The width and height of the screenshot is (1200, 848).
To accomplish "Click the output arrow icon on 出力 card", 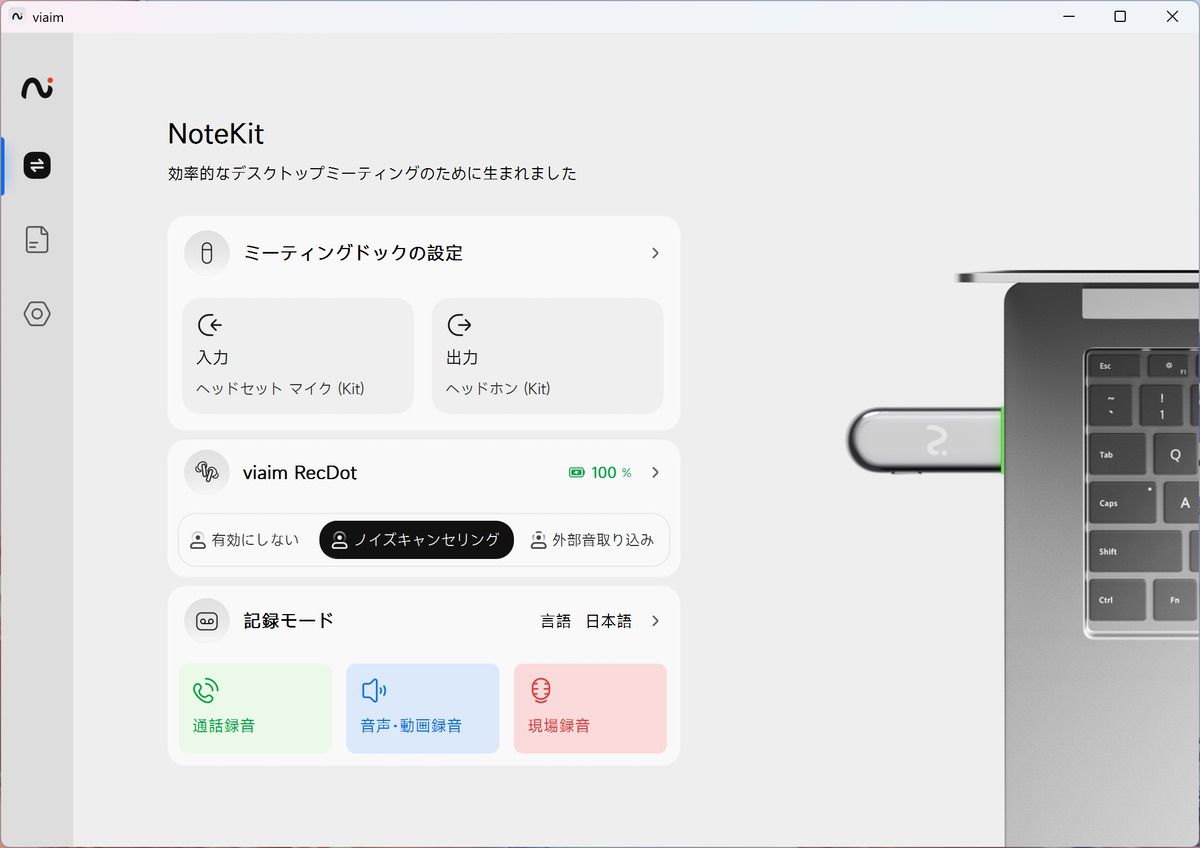I will pos(459,325).
